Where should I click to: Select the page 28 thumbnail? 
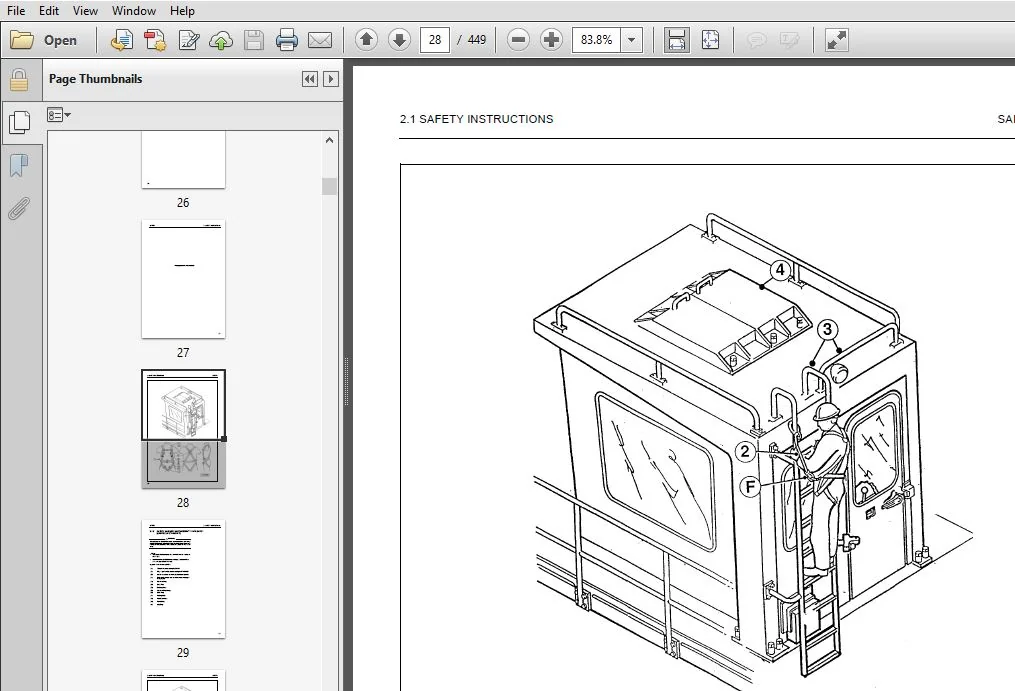tap(183, 429)
